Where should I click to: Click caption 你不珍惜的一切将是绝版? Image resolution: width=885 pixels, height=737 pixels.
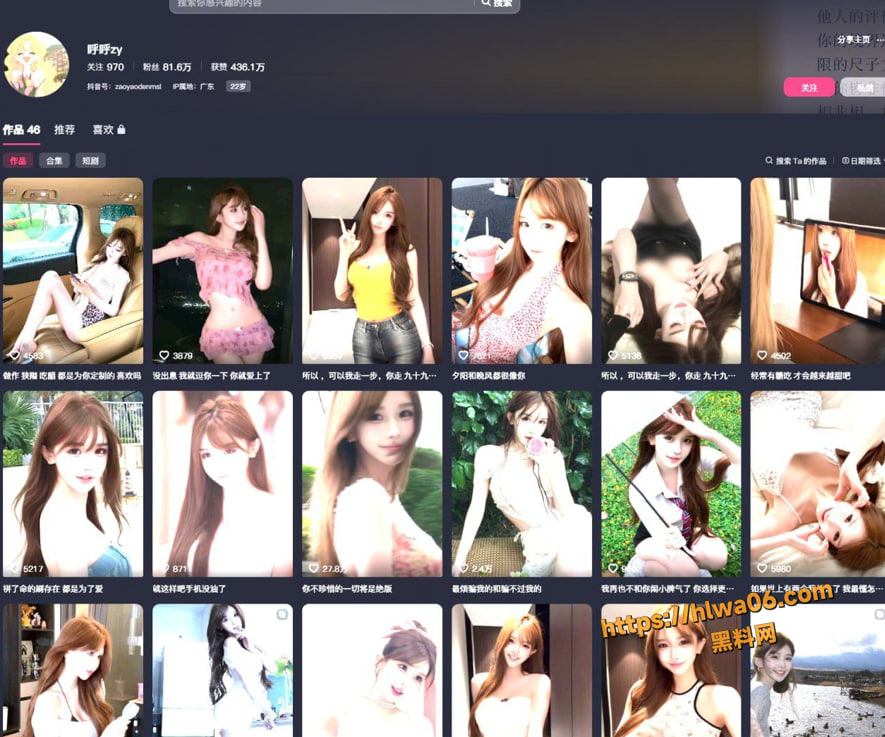click(x=347, y=589)
